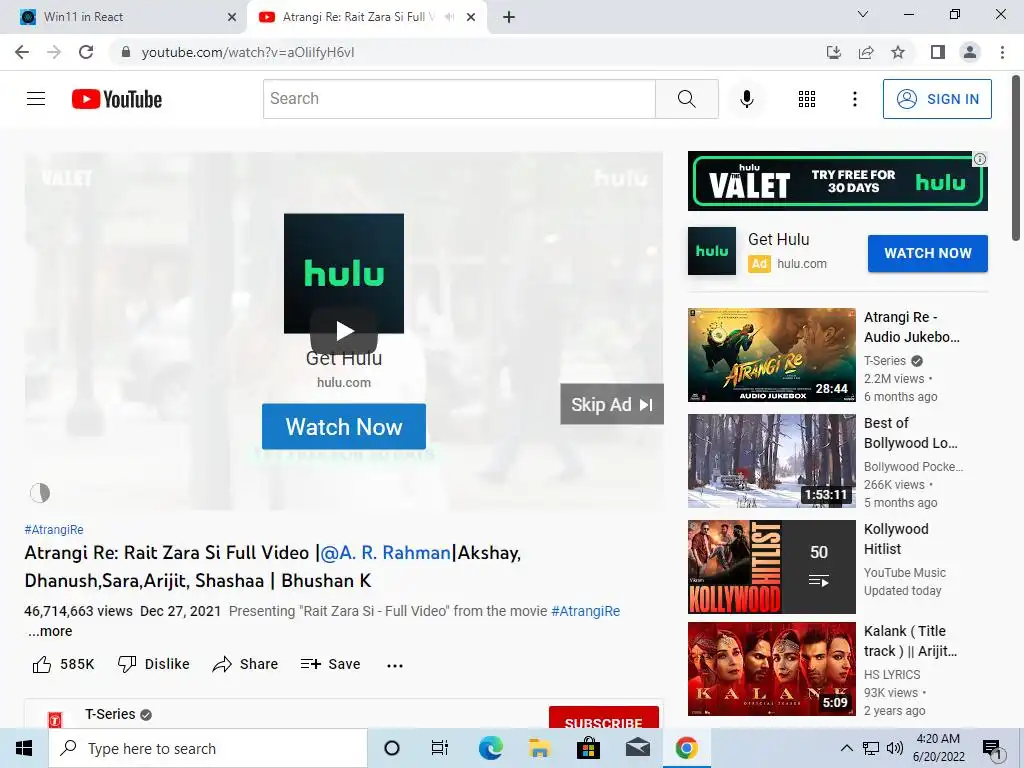Share the video
This screenshot has width=1024, height=768.
246,664
